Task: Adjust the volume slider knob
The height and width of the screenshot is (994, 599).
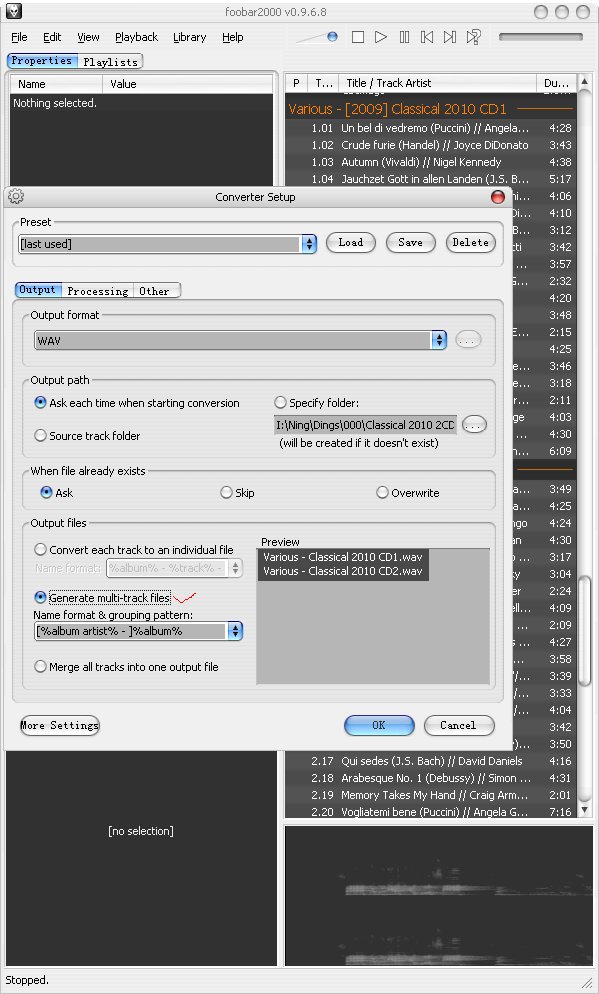Action: 332,37
